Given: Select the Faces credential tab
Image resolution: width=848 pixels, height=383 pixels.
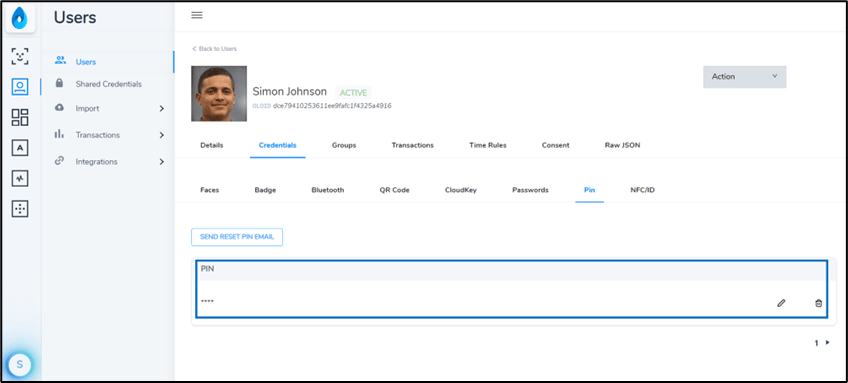Looking at the screenshot, I should [209, 190].
